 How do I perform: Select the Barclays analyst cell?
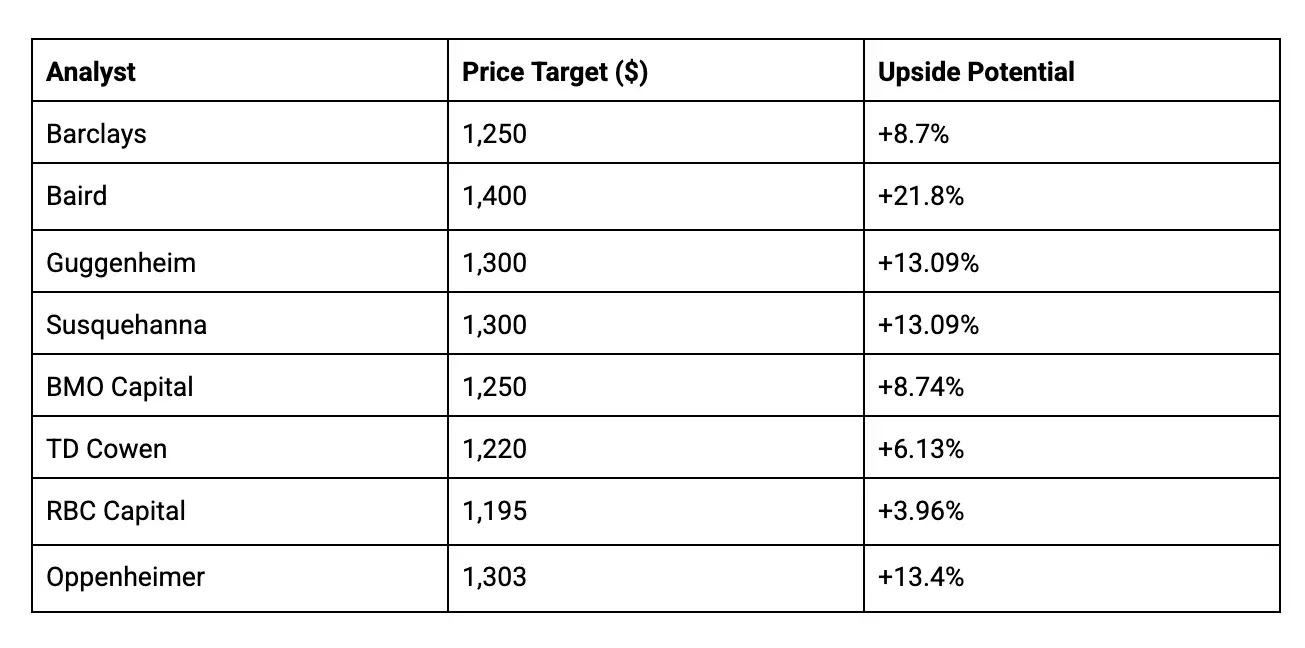[x=96, y=133]
